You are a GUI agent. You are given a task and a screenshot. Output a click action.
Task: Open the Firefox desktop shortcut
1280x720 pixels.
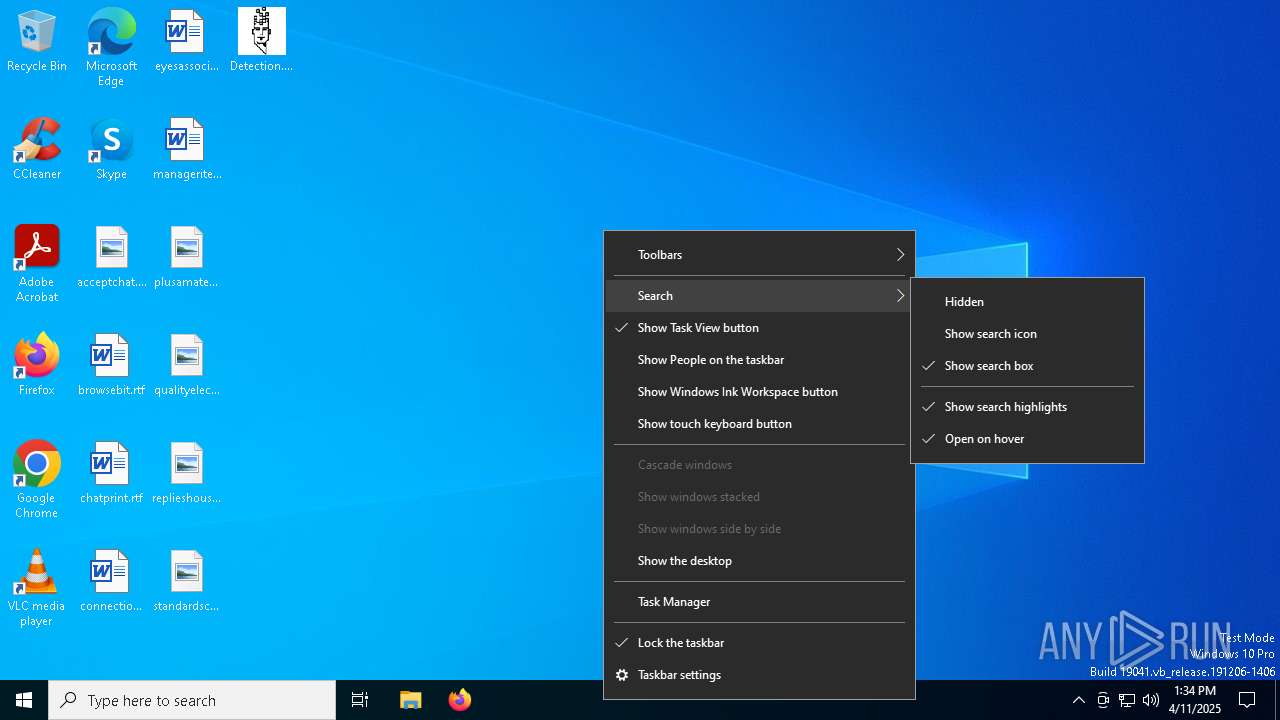[37, 365]
